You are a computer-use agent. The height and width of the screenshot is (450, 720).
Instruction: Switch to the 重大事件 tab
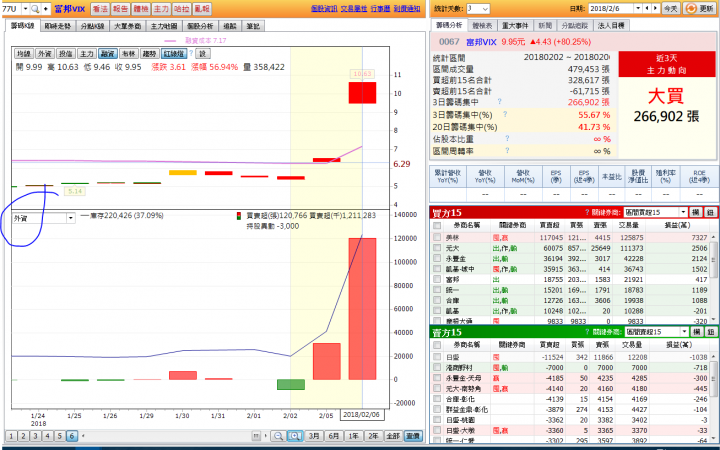coord(515,26)
